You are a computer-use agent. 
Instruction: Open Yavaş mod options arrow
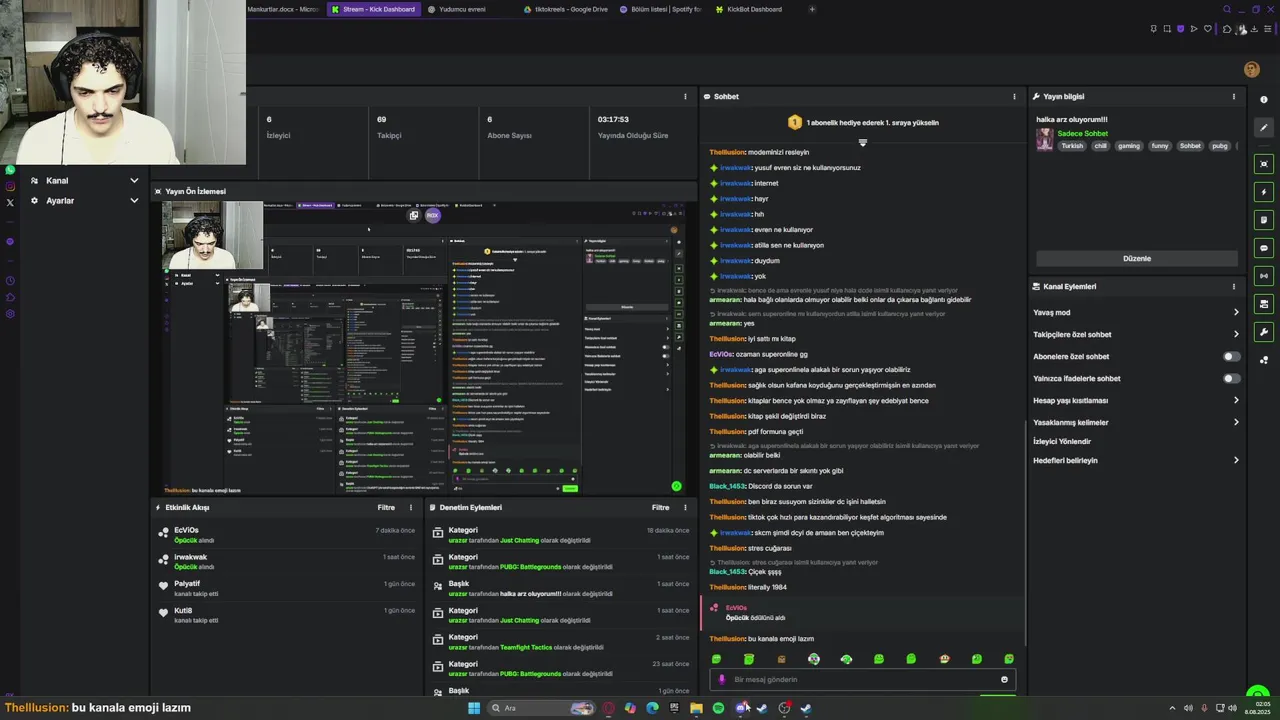[1236, 312]
